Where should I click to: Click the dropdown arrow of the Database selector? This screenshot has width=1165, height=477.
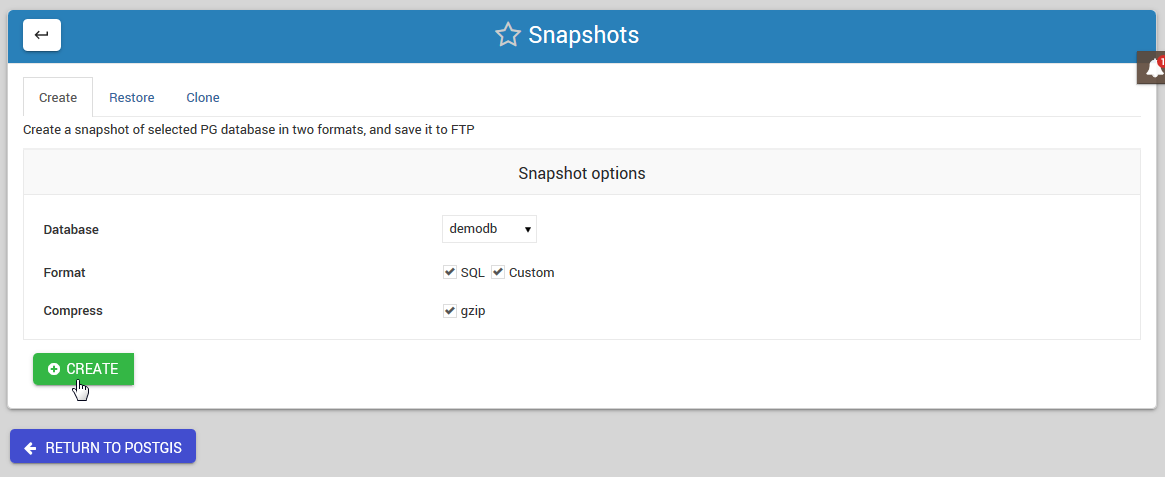click(x=527, y=229)
